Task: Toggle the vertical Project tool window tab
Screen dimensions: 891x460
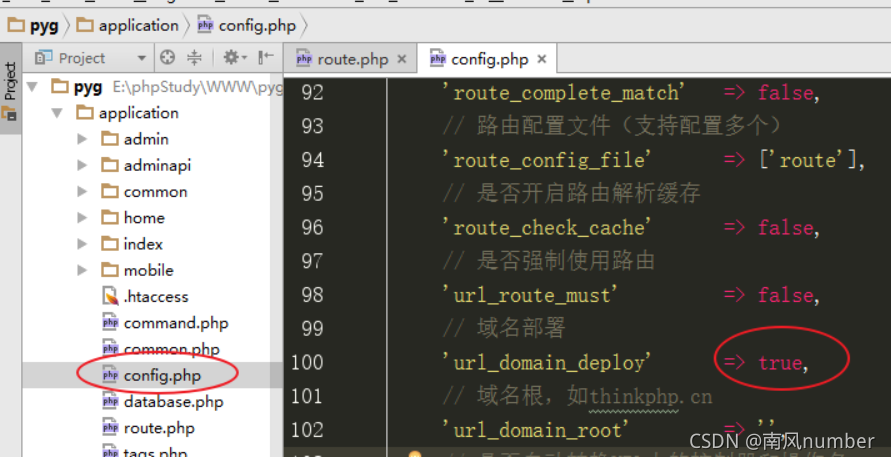Action: pos(10,90)
